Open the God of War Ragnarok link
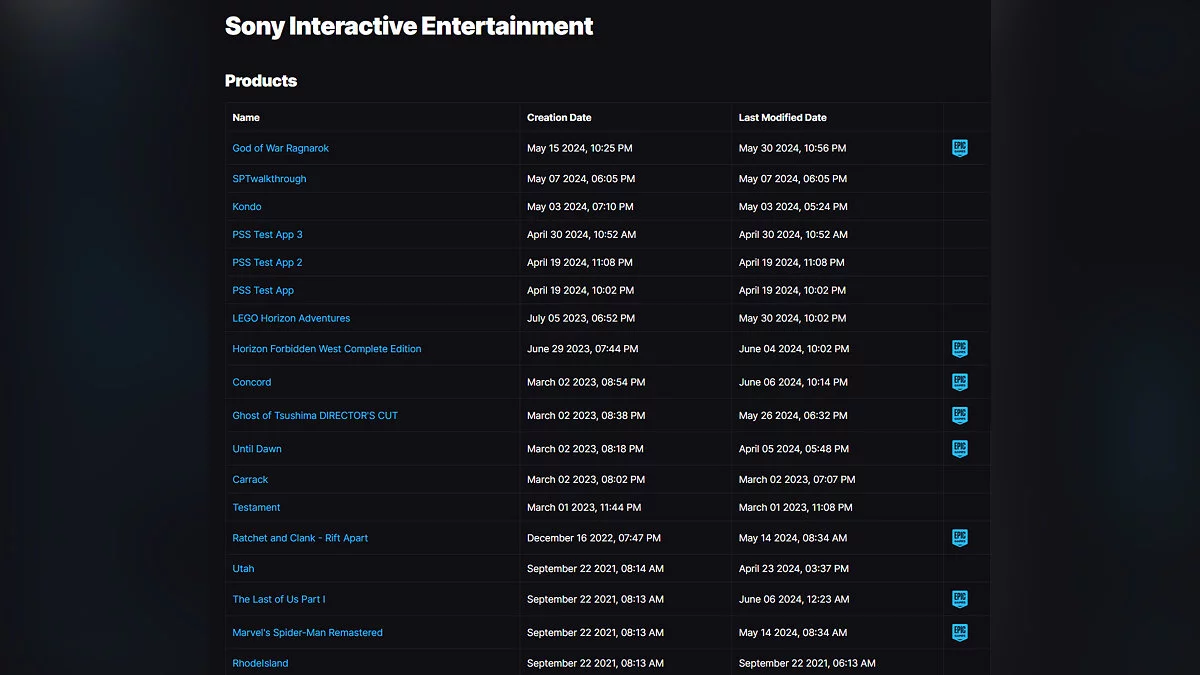Image resolution: width=1200 pixels, height=675 pixels. (x=280, y=148)
